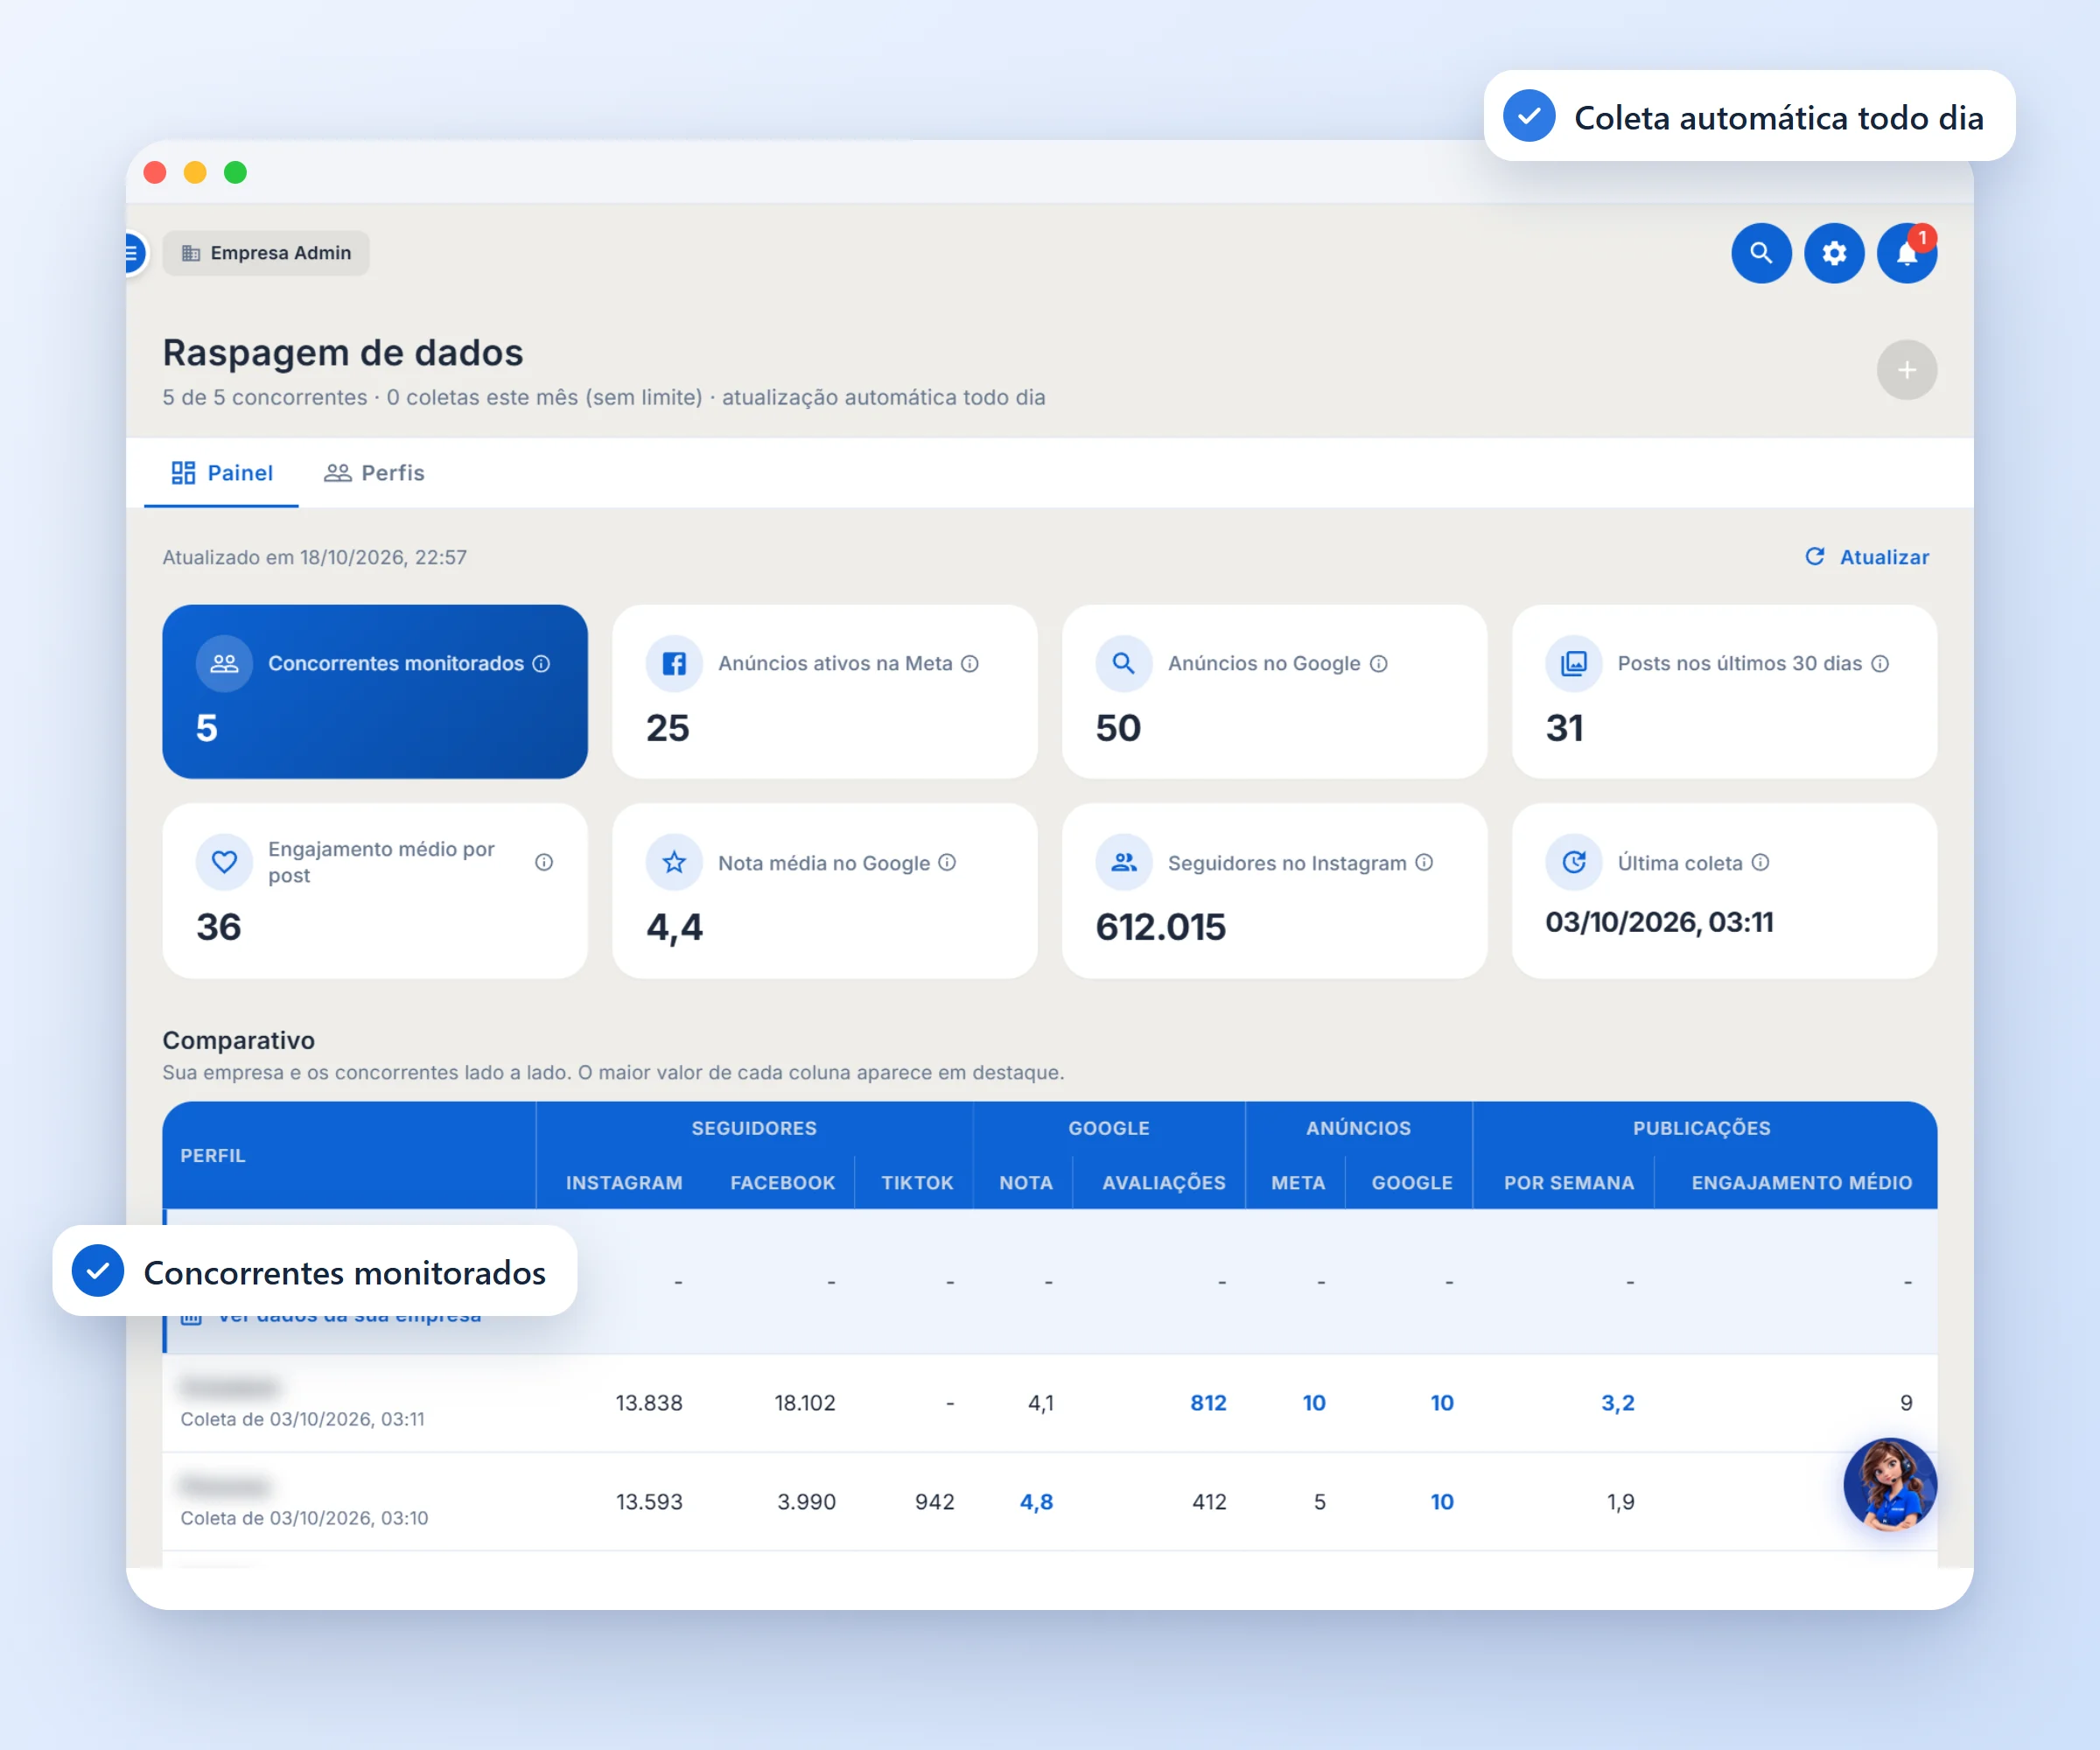Switch to the Perfis tab
The width and height of the screenshot is (2100, 1750).
coord(374,473)
